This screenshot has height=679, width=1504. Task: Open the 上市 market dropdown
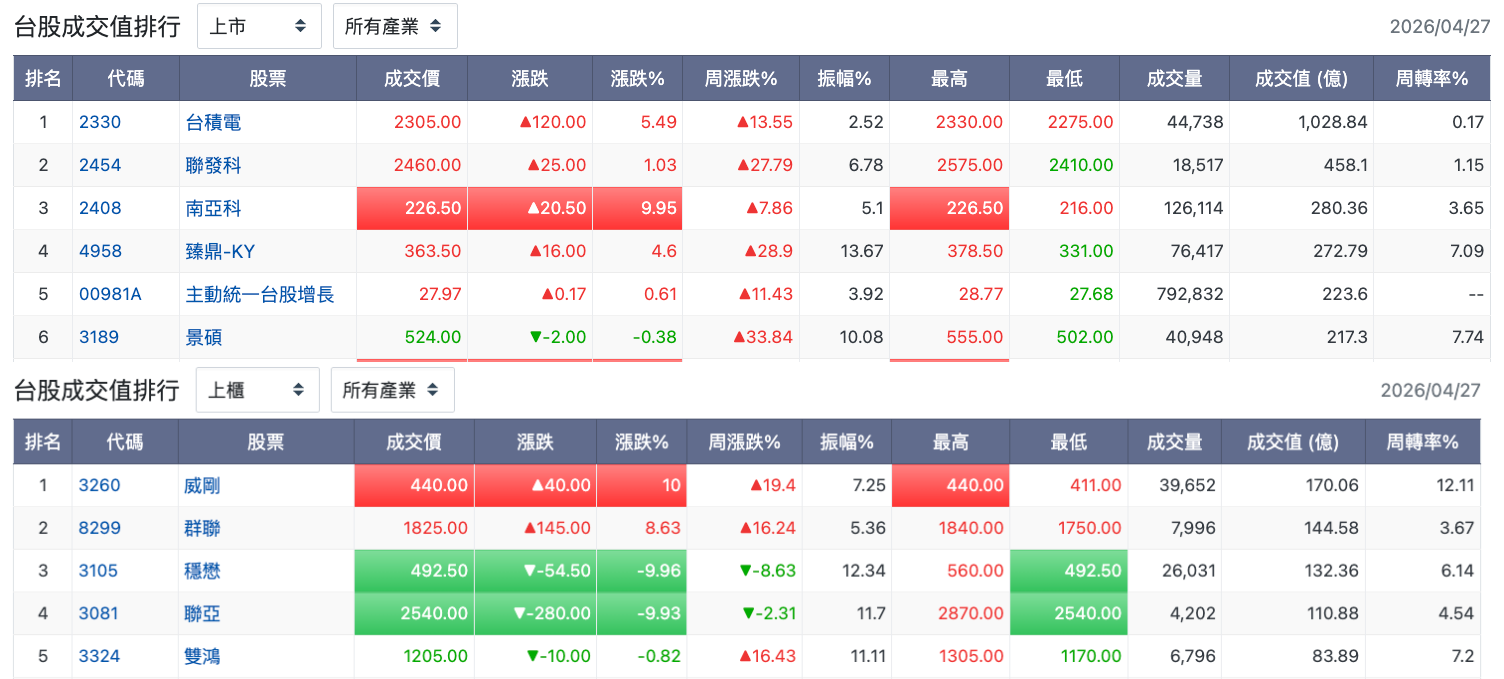tap(259, 26)
